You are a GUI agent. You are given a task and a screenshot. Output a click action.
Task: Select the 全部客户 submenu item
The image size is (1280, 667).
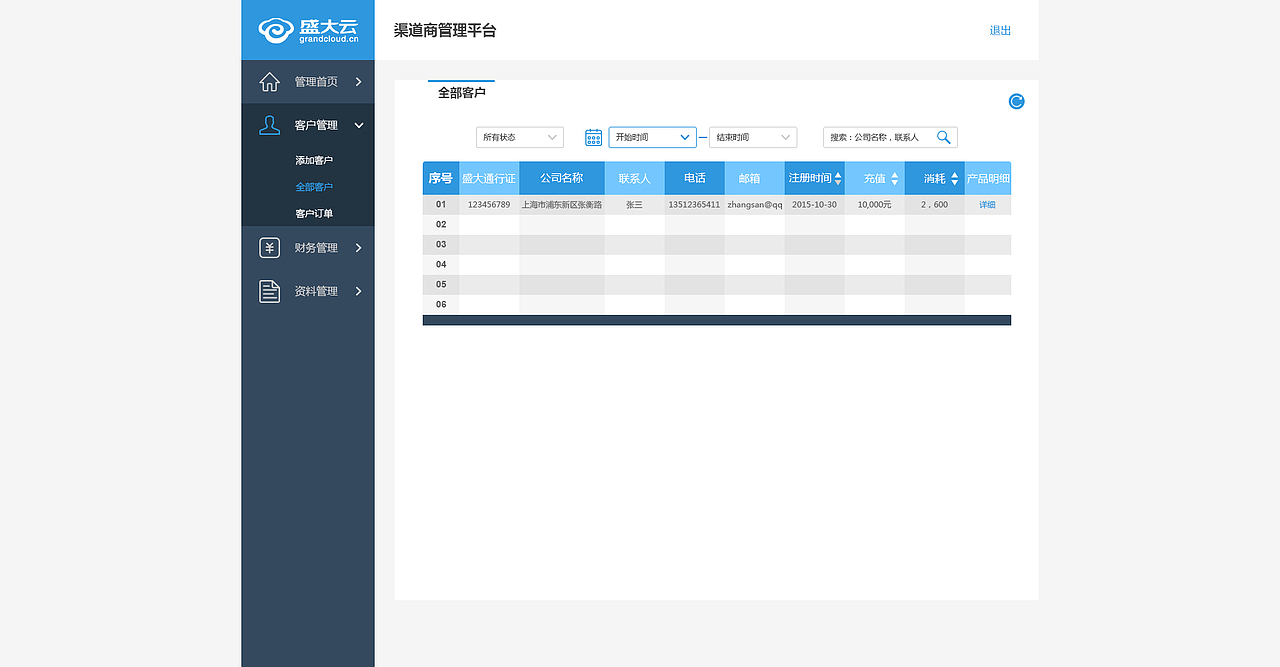point(314,187)
